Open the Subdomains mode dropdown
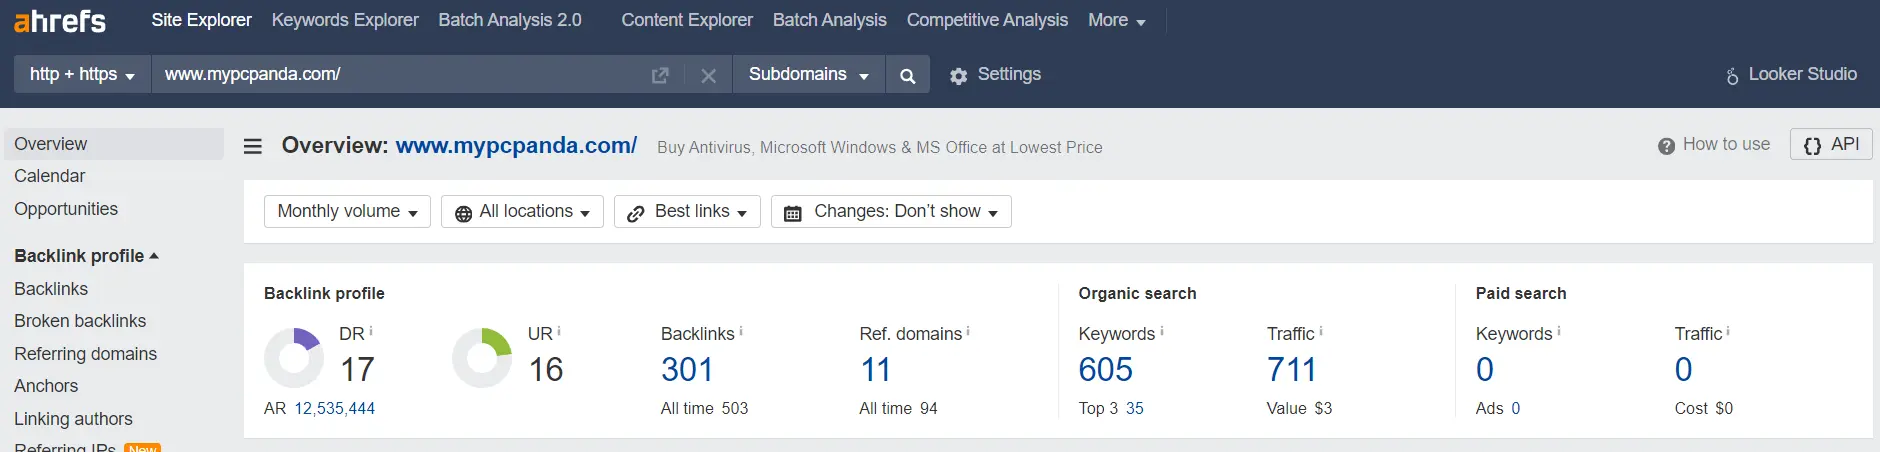Image resolution: width=1880 pixels, height=452 pixels. click(809, 75)
